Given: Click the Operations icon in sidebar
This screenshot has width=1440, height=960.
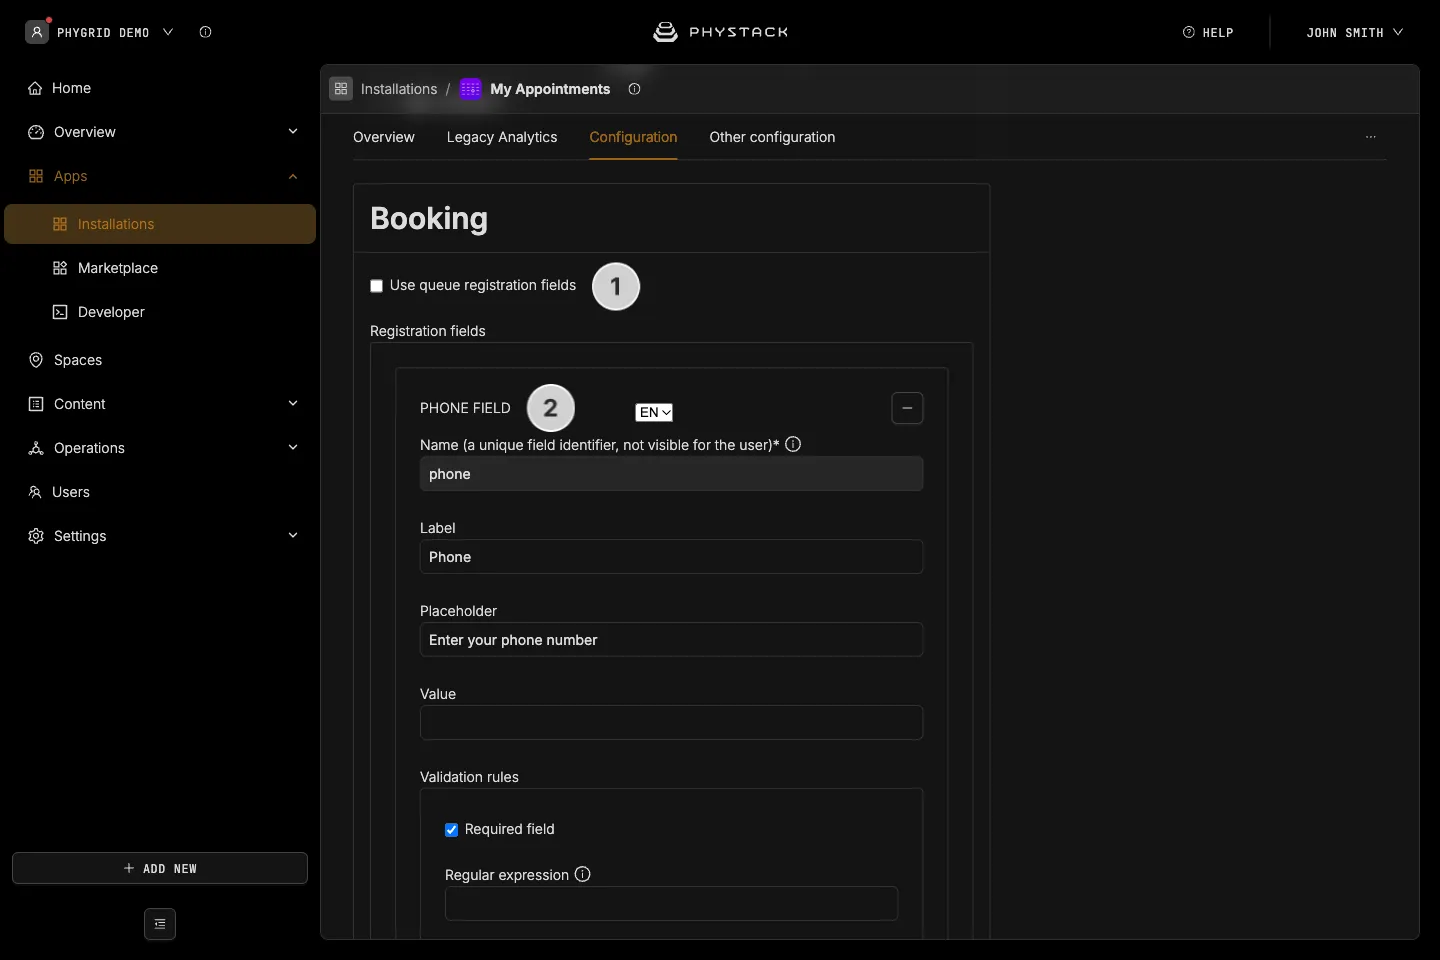Looking at the screenshot, I should pyautogui.click(x=36, y=448).
